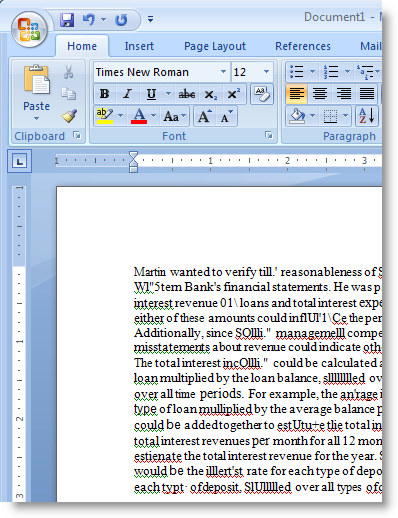
Task: Align text left
Action: click(296, 94)
